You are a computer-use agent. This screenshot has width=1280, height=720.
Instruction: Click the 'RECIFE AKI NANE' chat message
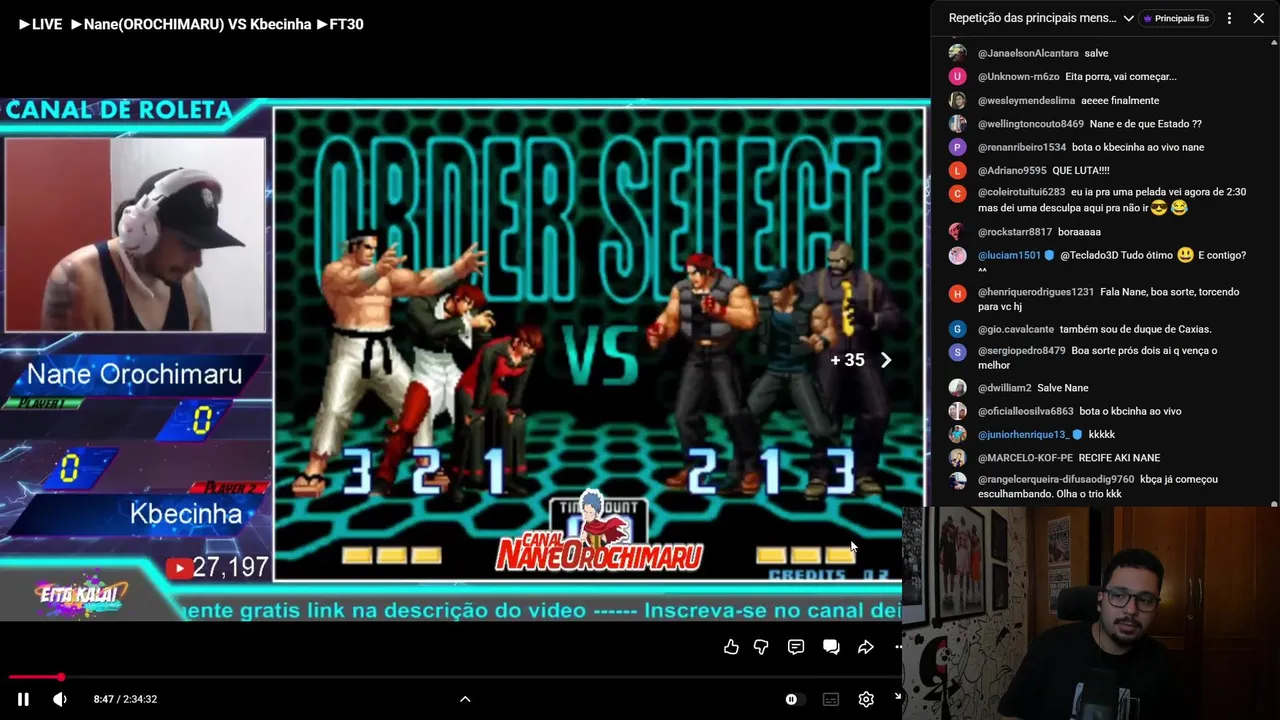(x=1119, y=458)
